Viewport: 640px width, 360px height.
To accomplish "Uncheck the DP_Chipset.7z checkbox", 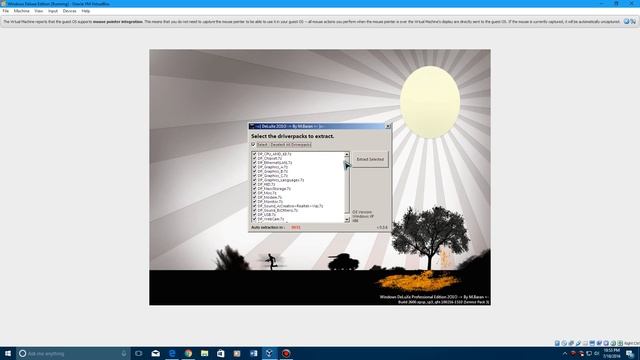I will pos(254,158).
